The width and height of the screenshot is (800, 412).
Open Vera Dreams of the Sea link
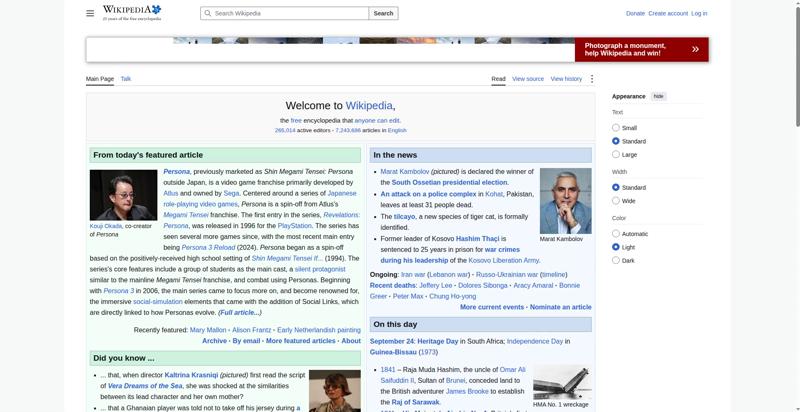pyautogui.click(x=144, y=385)
